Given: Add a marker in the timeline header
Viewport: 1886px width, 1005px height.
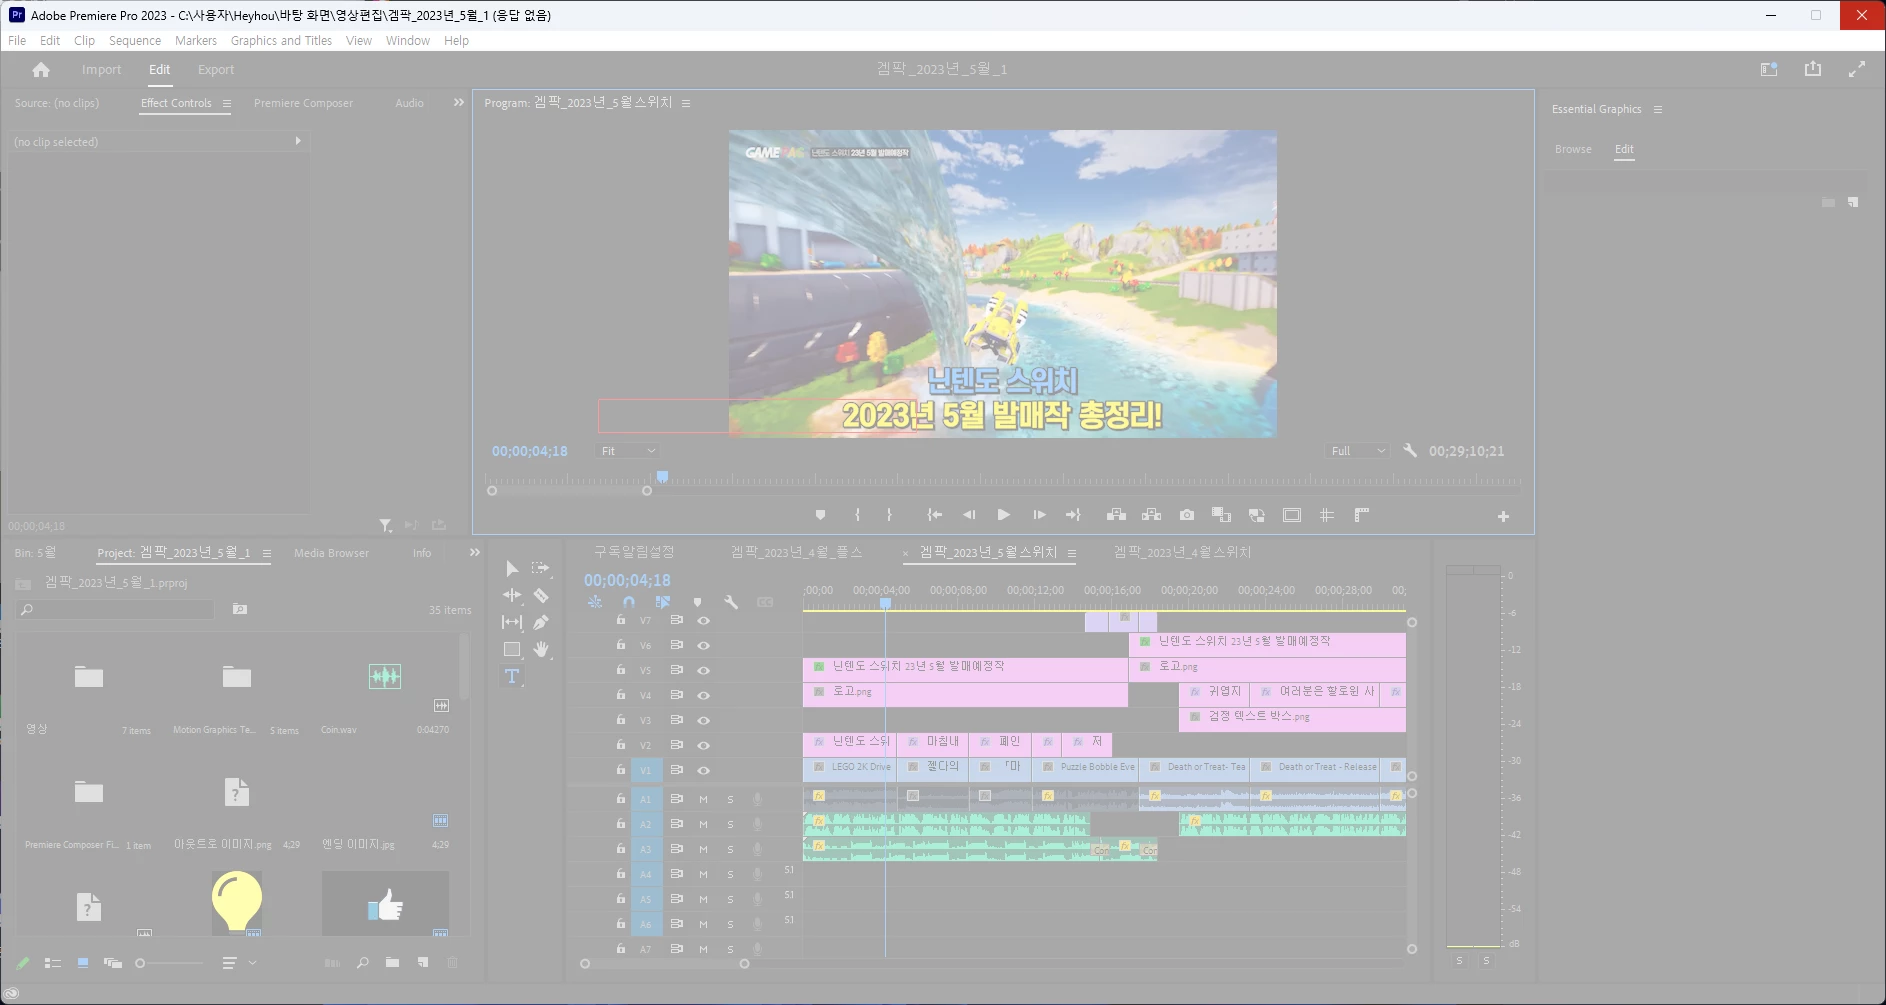Looking at the screenshot, I should (x=697, y=602).
